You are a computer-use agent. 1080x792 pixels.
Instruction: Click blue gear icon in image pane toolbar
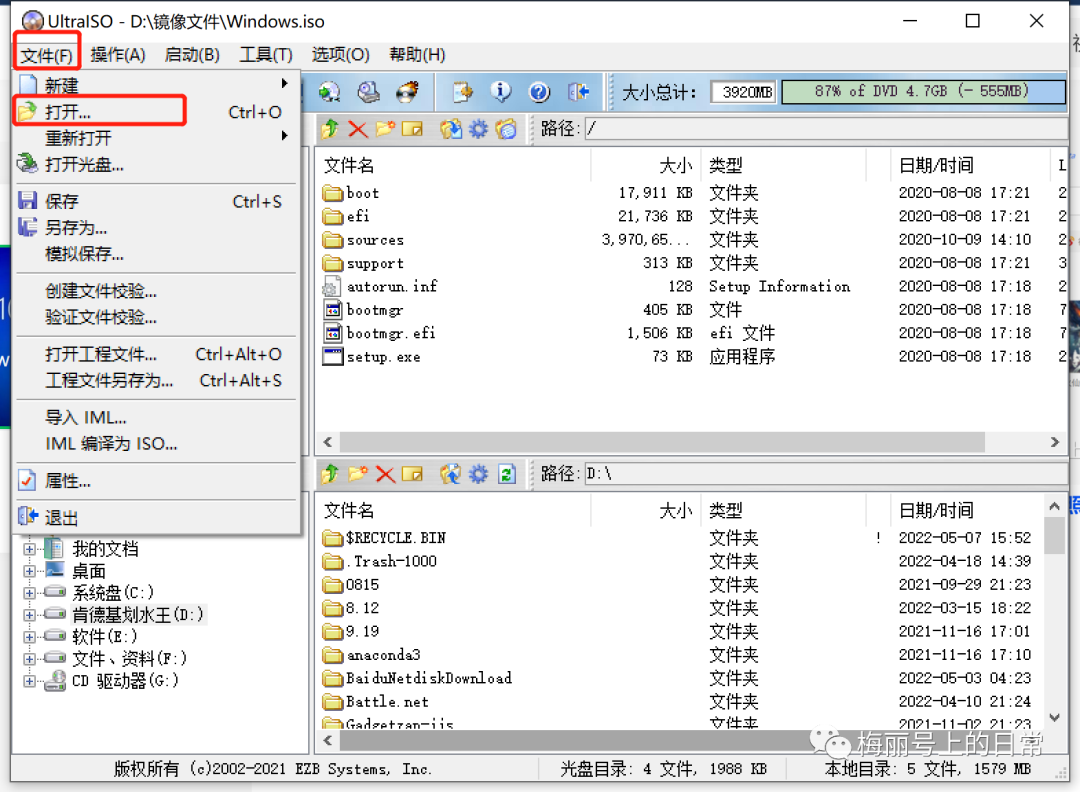pos(478,129)
